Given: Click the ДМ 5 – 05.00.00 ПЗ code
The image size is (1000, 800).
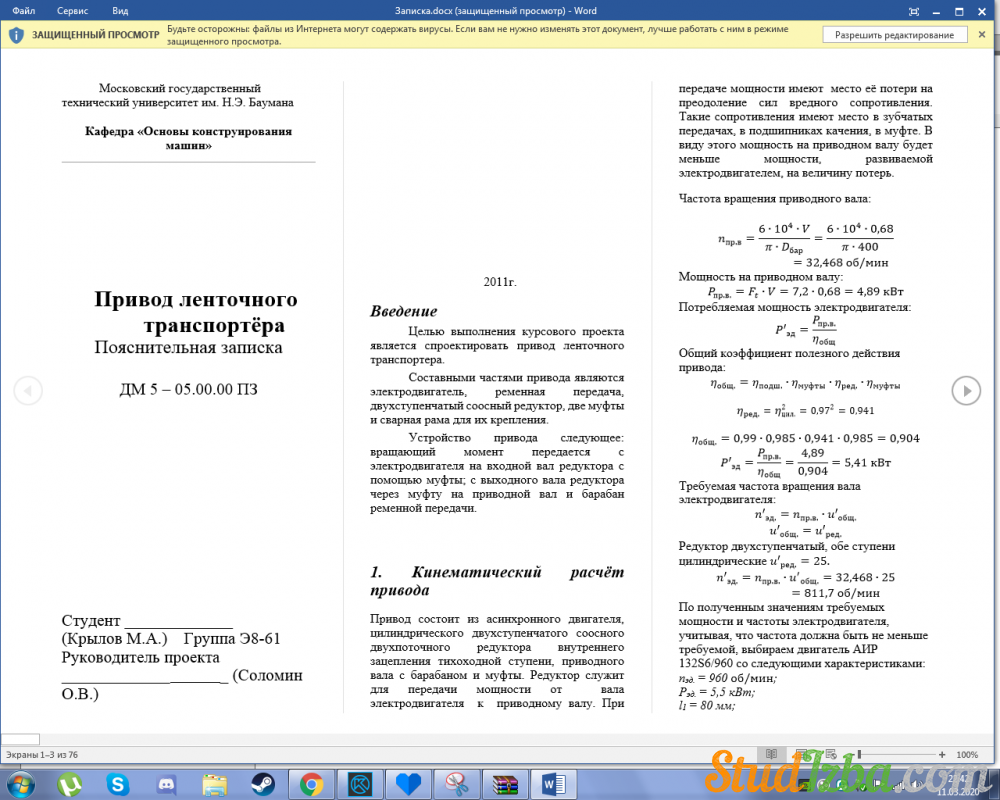Looking at the screenshot, I should pyautogui.click(x=189, y=389).
